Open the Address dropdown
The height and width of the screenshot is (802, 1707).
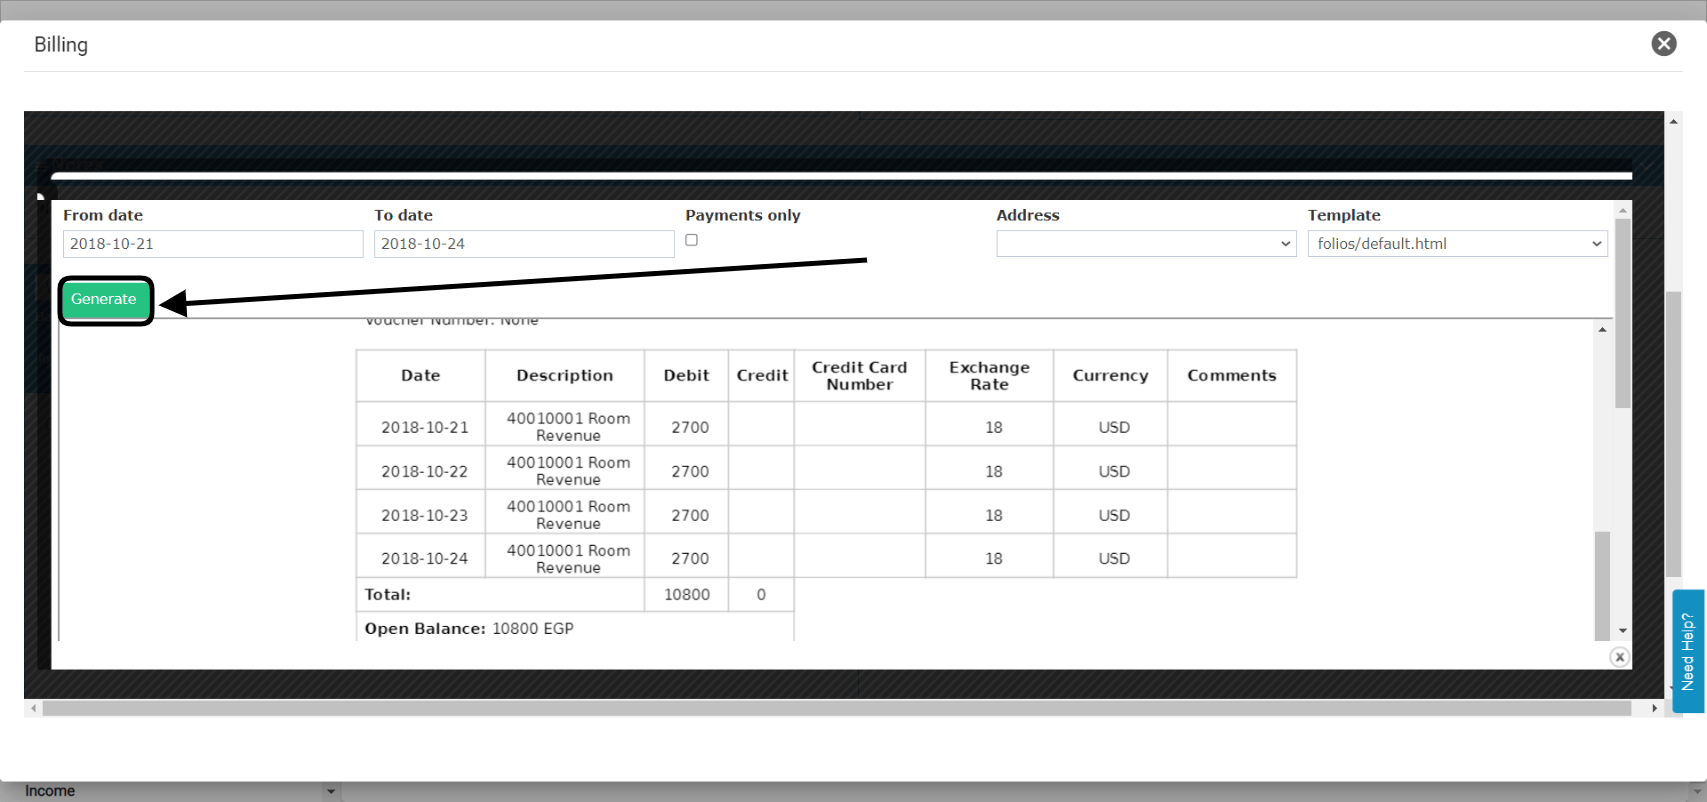coord(1146,244)
